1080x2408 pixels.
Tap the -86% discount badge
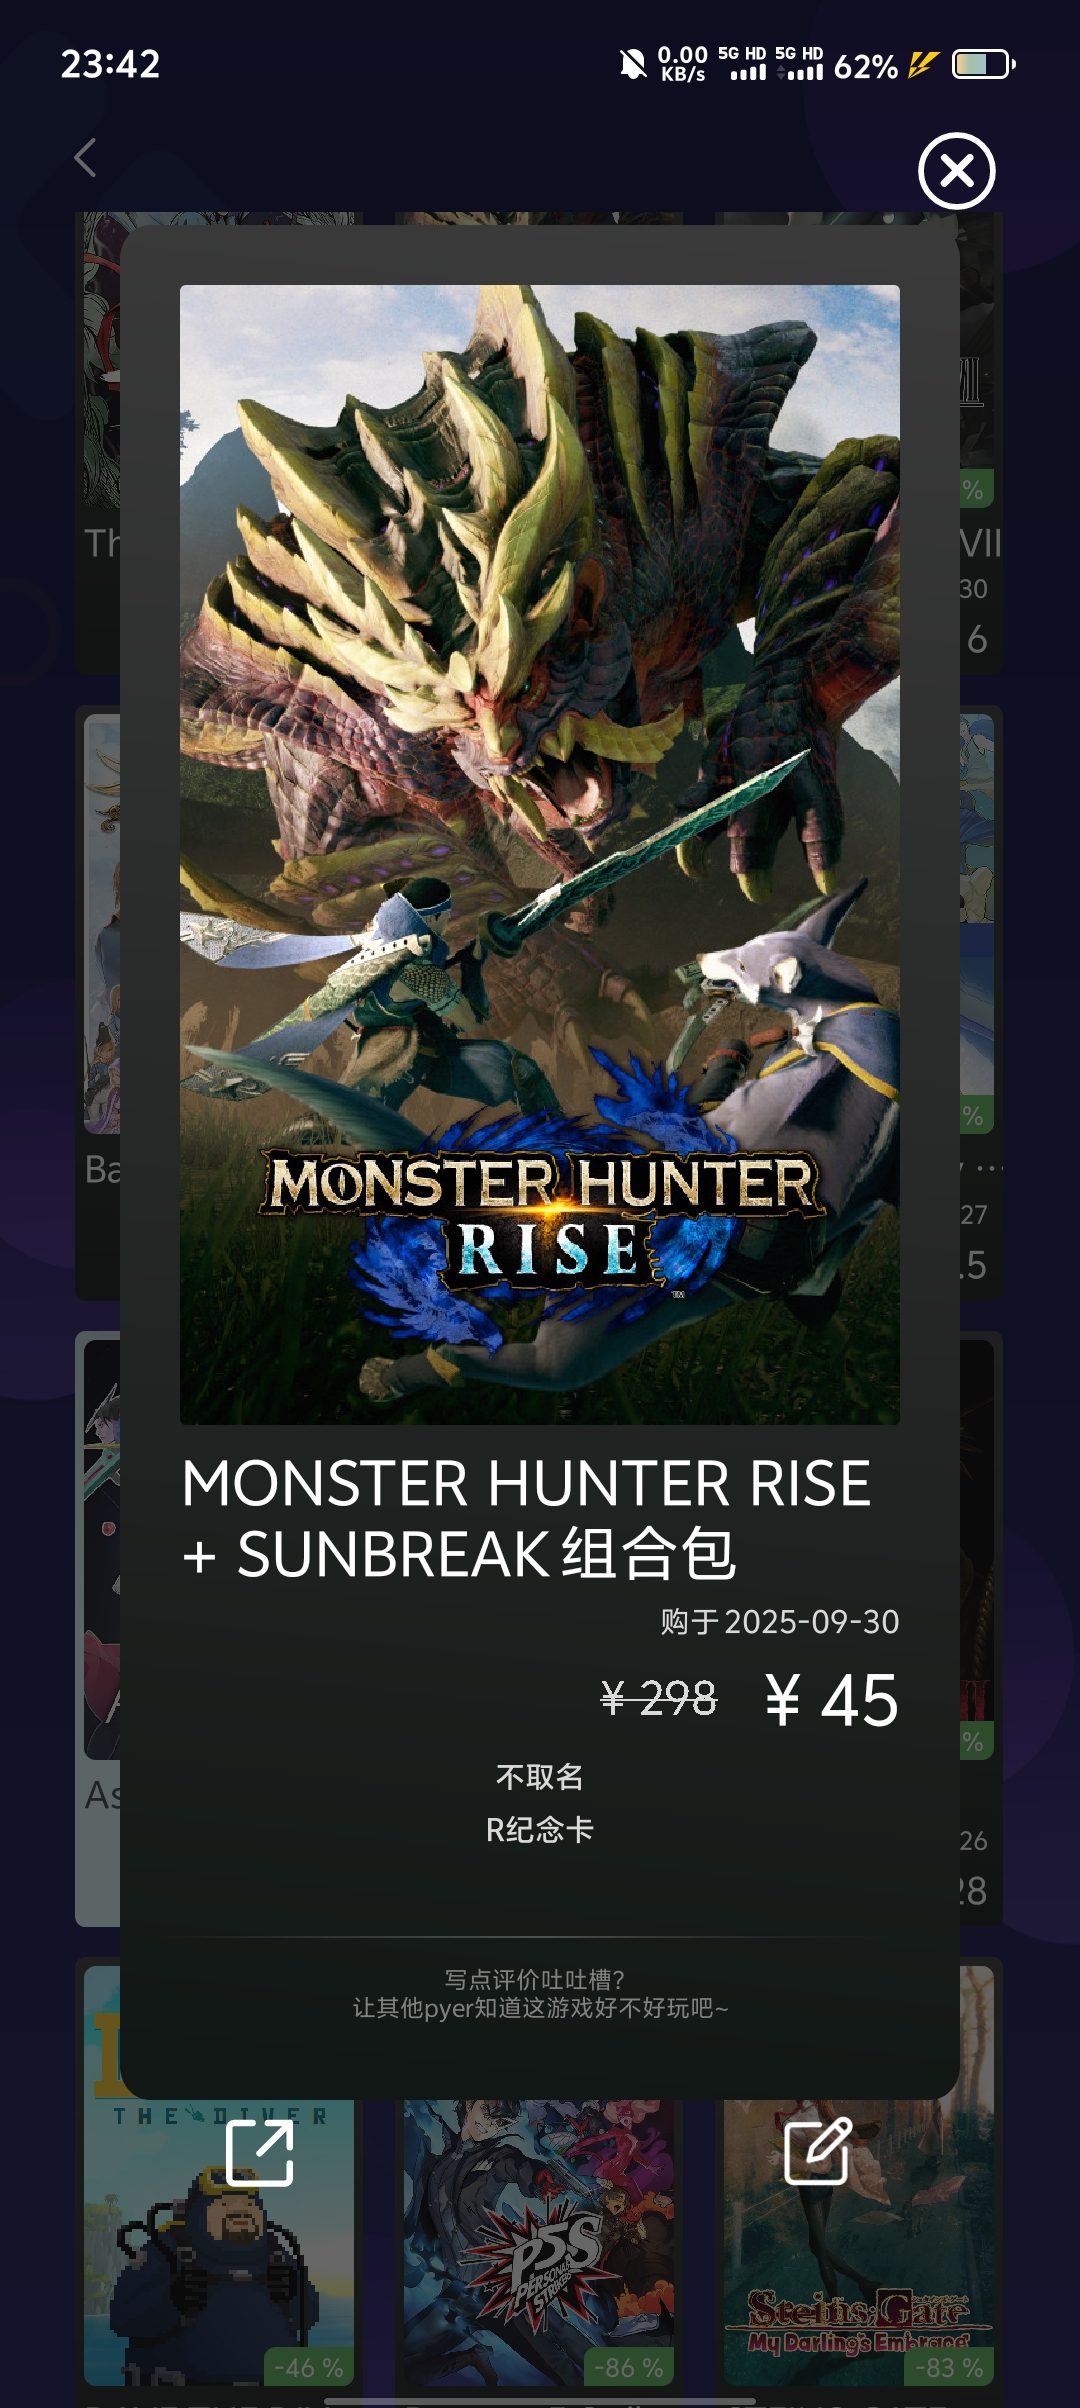click(x=628, y=2368)
